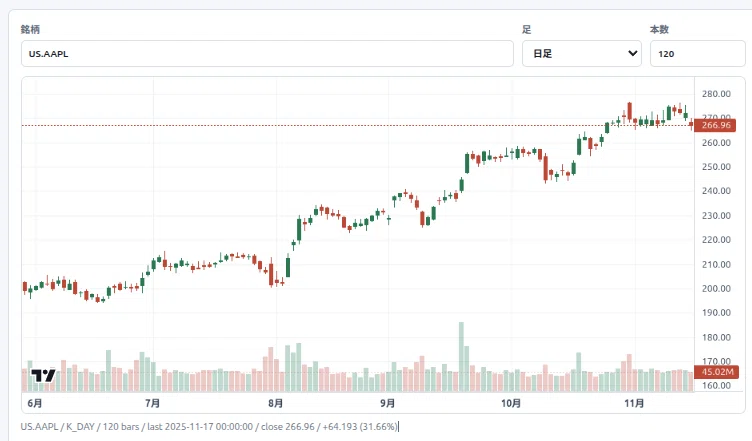752x441 pixels.
Task: Click the 銘柄 field label
Action: [30, 29]
